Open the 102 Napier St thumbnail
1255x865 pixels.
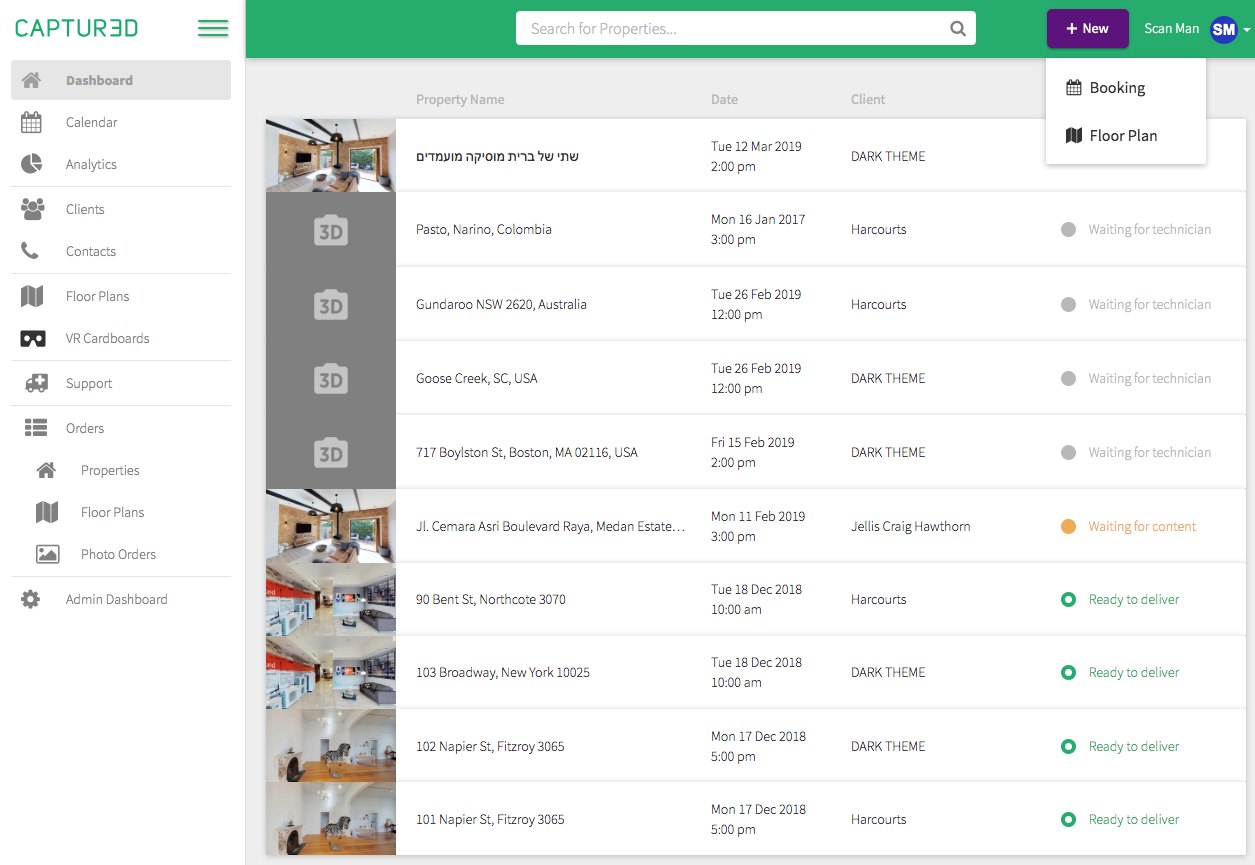pyautogui.click(x=331, y=746)
